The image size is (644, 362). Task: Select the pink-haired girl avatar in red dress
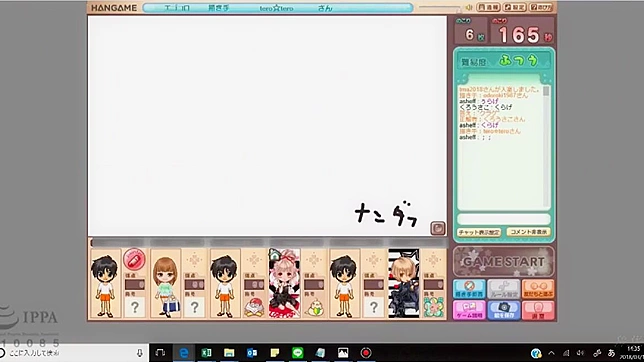284,284
